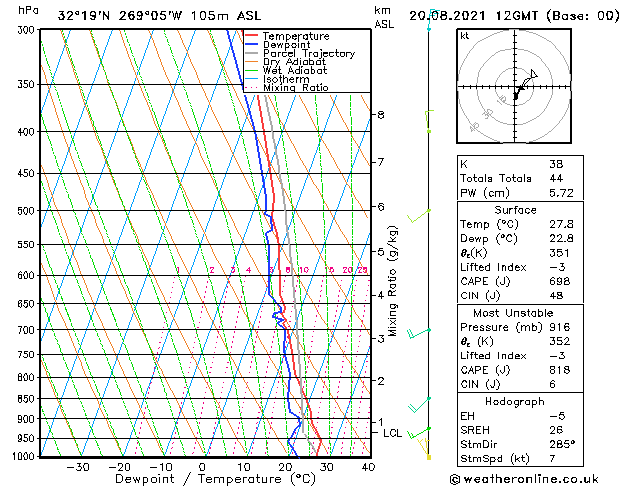Click the hodograph wind arrow head

[x=534, y=74]
